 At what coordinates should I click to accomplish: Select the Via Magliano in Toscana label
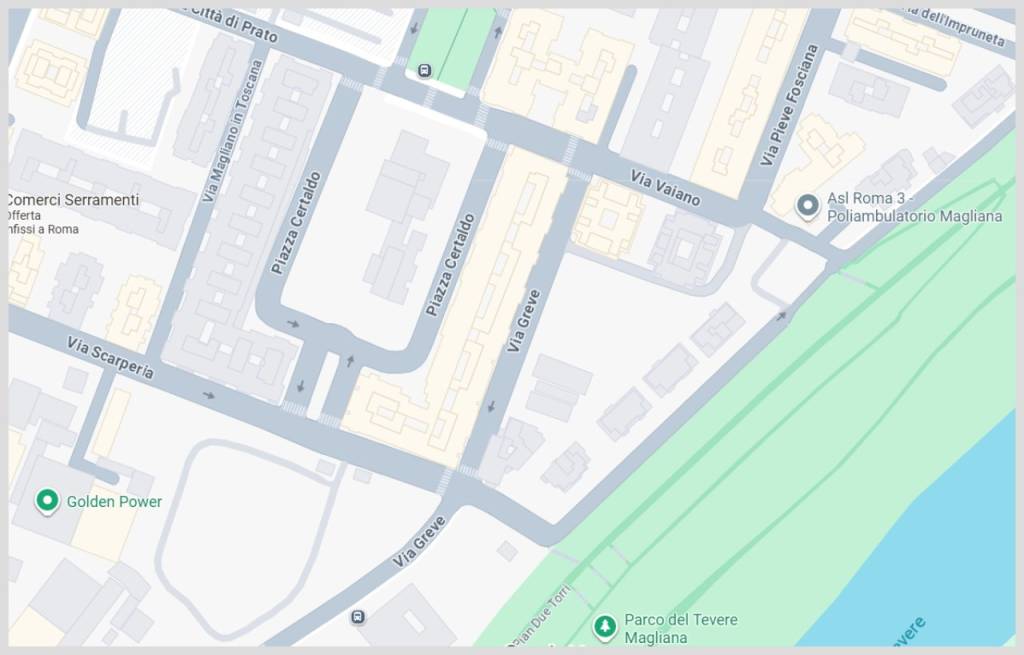[232, 131]
